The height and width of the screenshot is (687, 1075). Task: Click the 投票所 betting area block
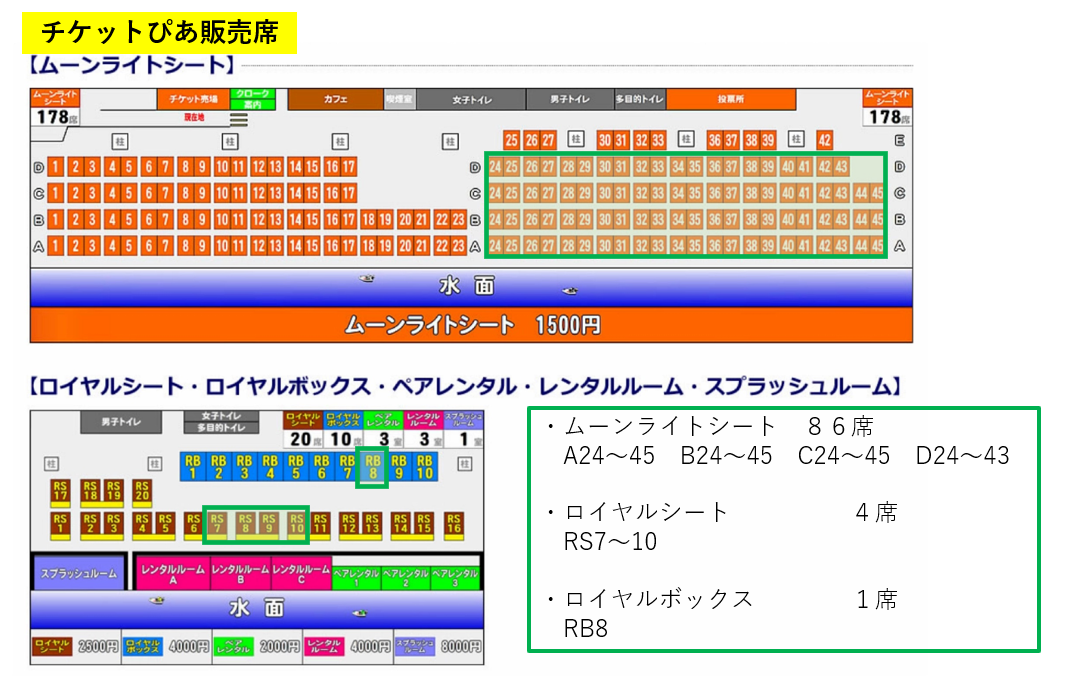pos(731,99)
